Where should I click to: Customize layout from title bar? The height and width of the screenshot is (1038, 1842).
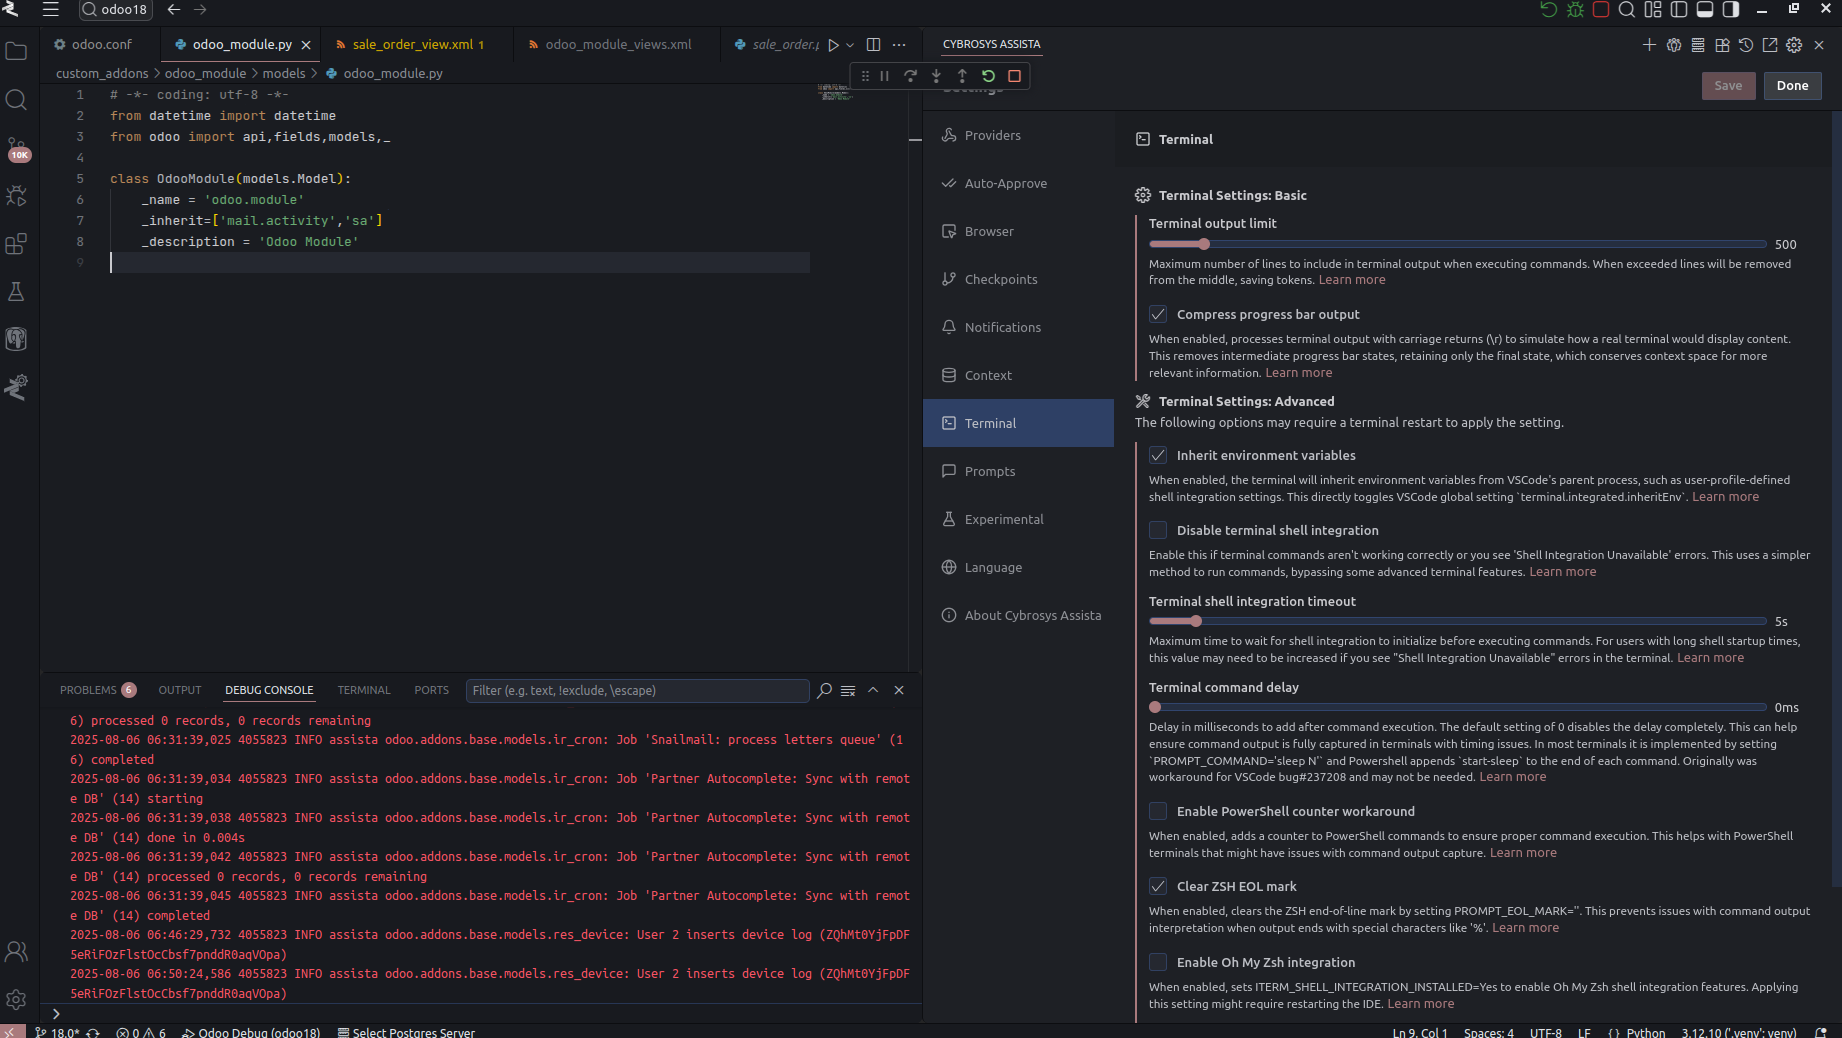coord(1653,9)
